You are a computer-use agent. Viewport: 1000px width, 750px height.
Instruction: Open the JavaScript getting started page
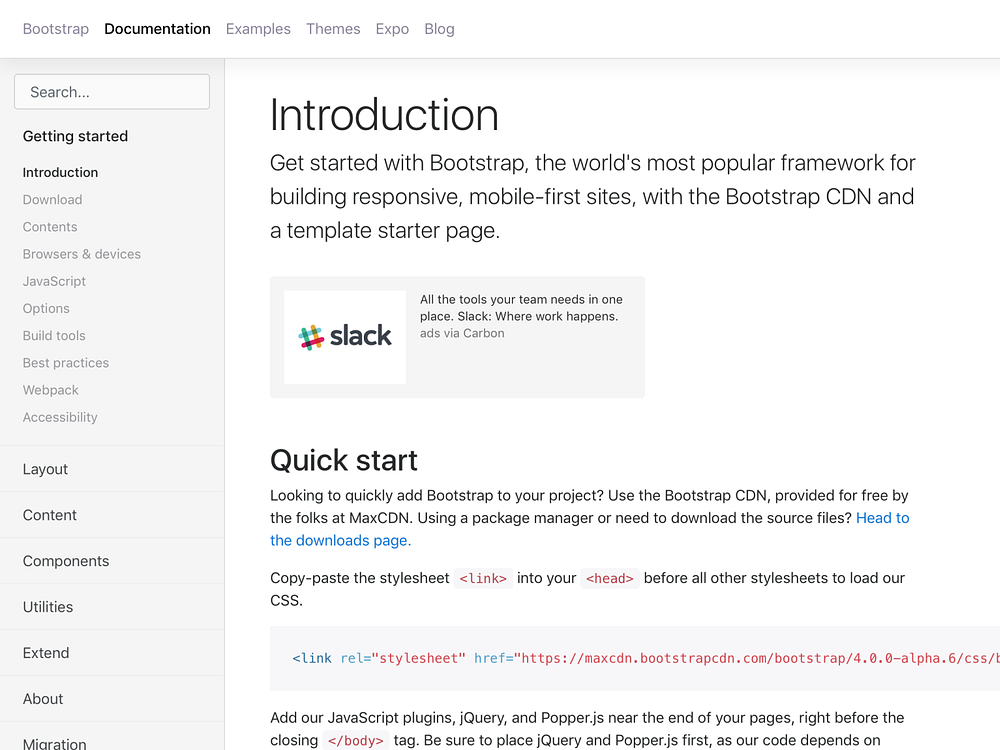click(x=54, y=281)
